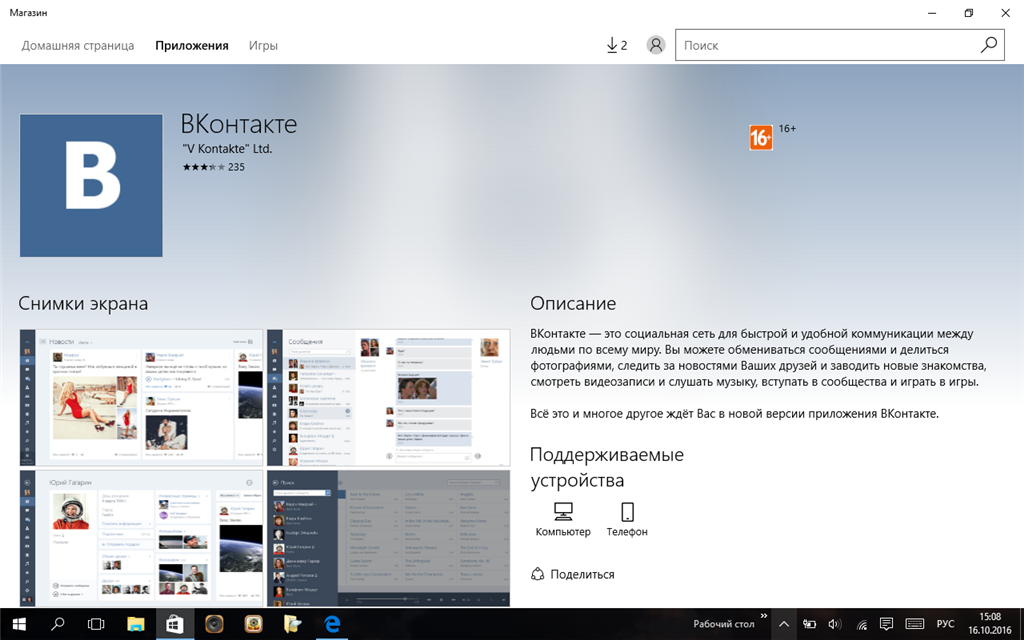The image size is (1024, 640).
Task: Open the Юрий Гагарин profile screenshot
Action: click(141, 538)
